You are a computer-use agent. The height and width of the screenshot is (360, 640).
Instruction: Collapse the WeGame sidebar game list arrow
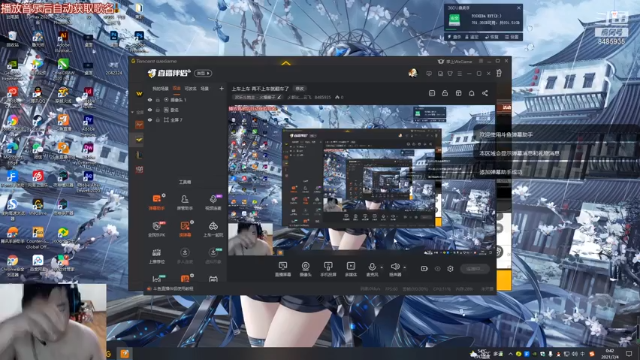(x=132, y=112)
